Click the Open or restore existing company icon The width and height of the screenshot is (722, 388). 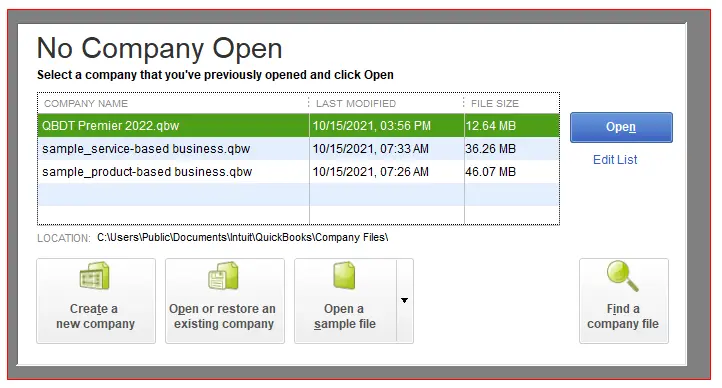(x=223, y=276)
